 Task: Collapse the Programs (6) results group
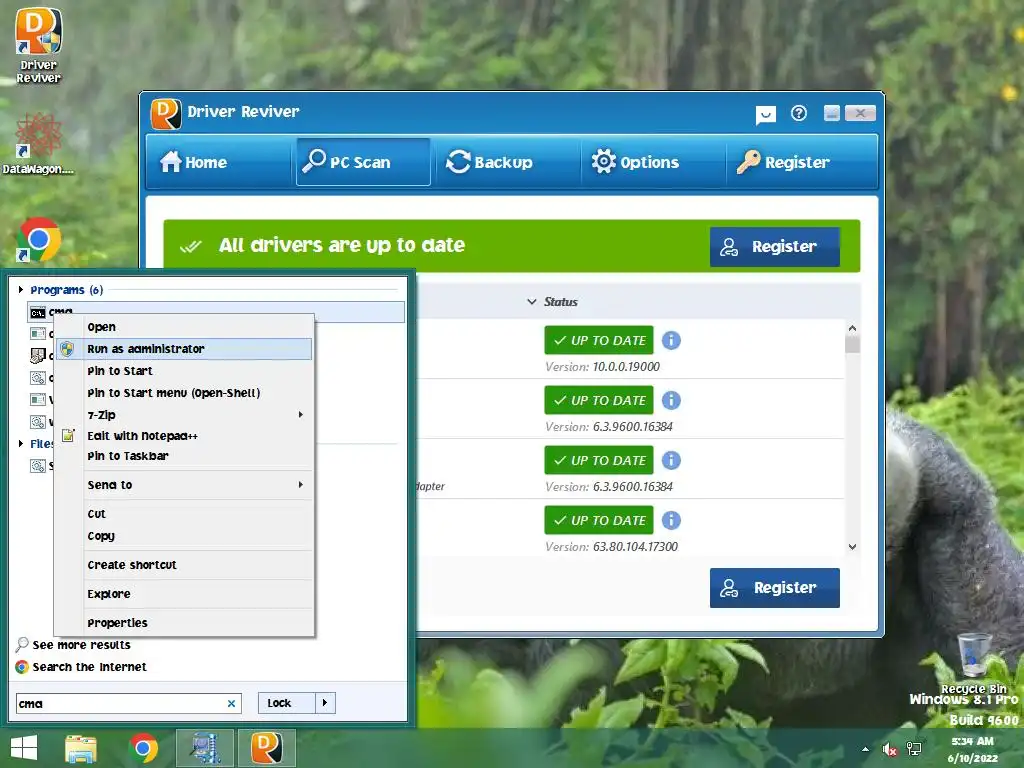[21, 289]
